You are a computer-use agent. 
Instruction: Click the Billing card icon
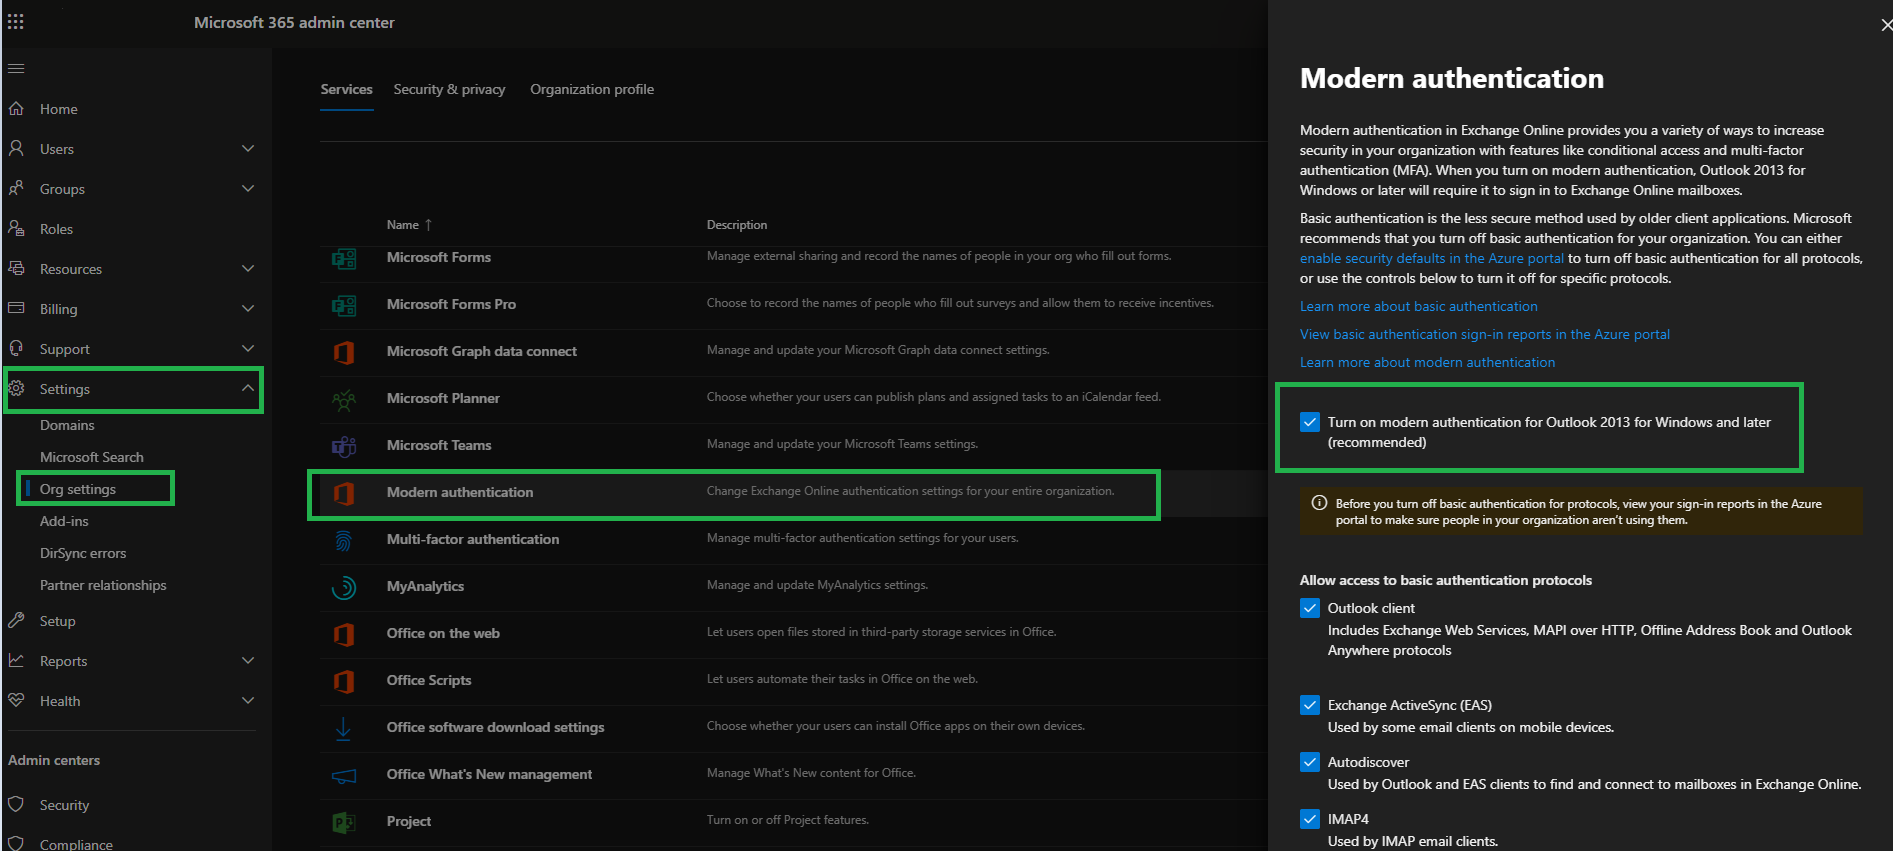tap(16, 308)
